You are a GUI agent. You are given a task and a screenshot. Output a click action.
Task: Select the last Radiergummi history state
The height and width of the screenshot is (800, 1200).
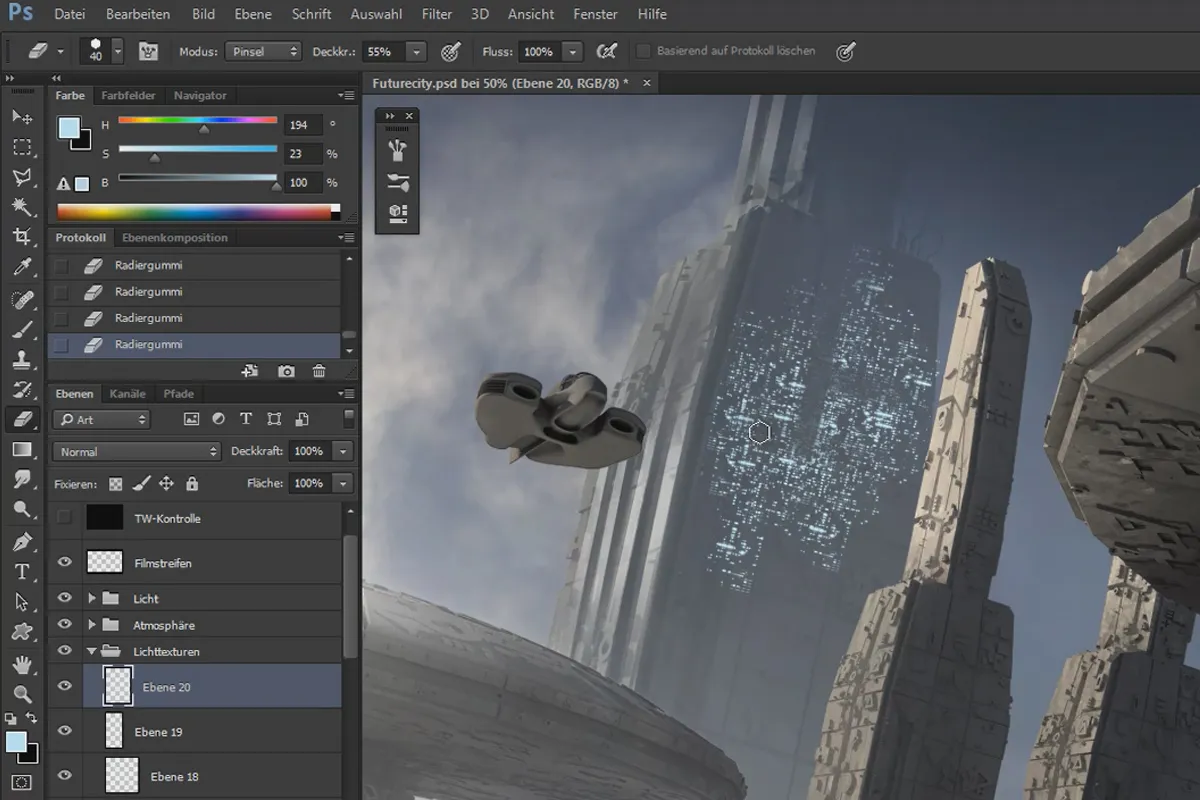pyautogui.click(x=194, y=344)
